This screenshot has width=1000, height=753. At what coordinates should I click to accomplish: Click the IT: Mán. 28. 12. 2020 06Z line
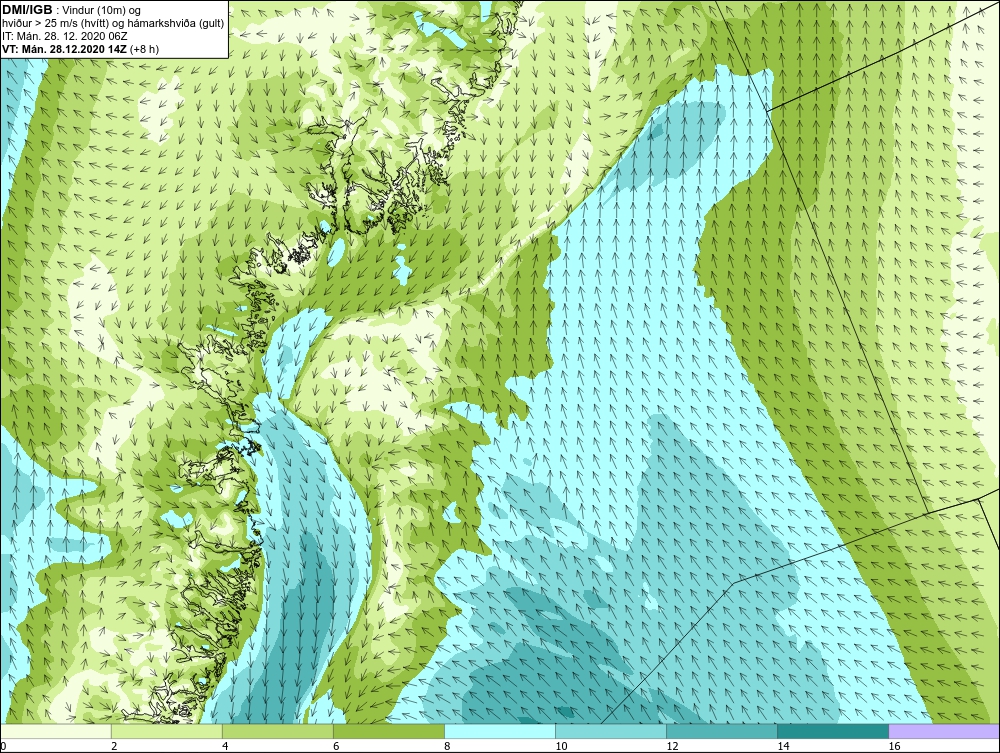65,36
